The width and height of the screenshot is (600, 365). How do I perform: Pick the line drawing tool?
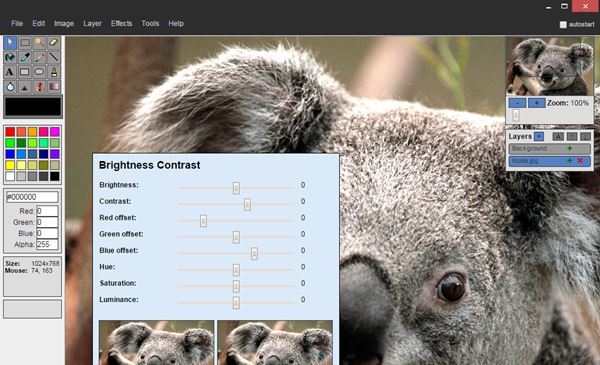[54, 57]
